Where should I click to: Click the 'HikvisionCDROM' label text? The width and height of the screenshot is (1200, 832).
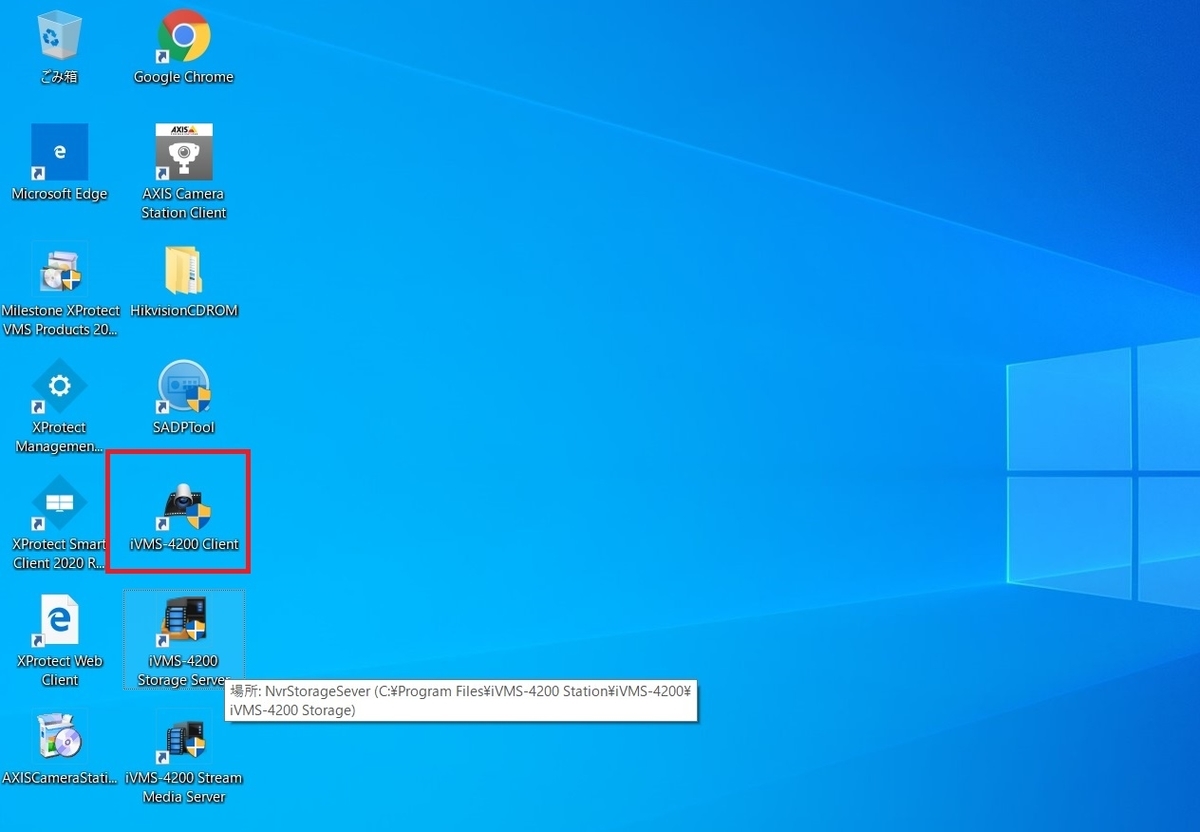click(184, 311)
